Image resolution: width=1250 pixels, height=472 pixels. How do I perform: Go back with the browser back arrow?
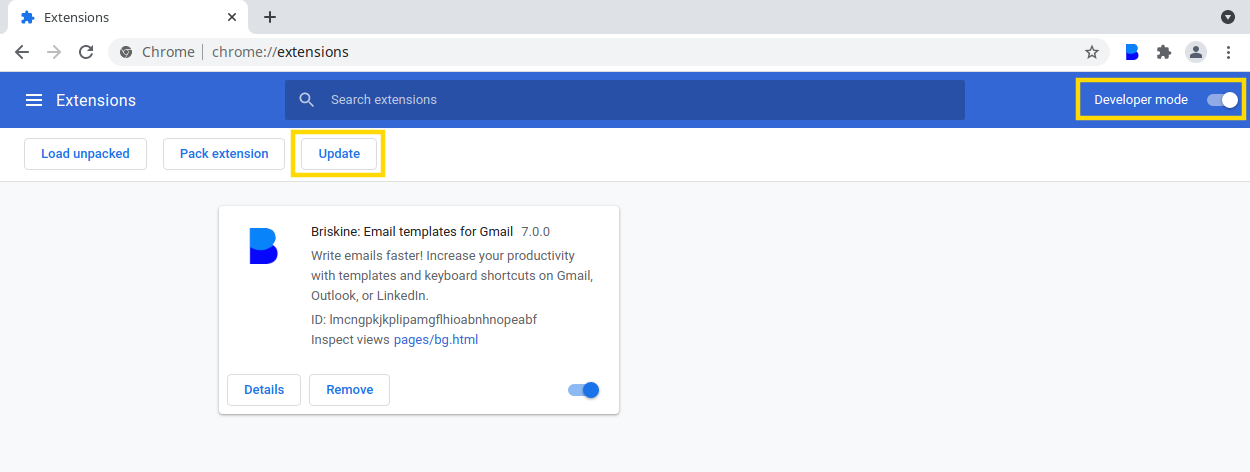22,52
